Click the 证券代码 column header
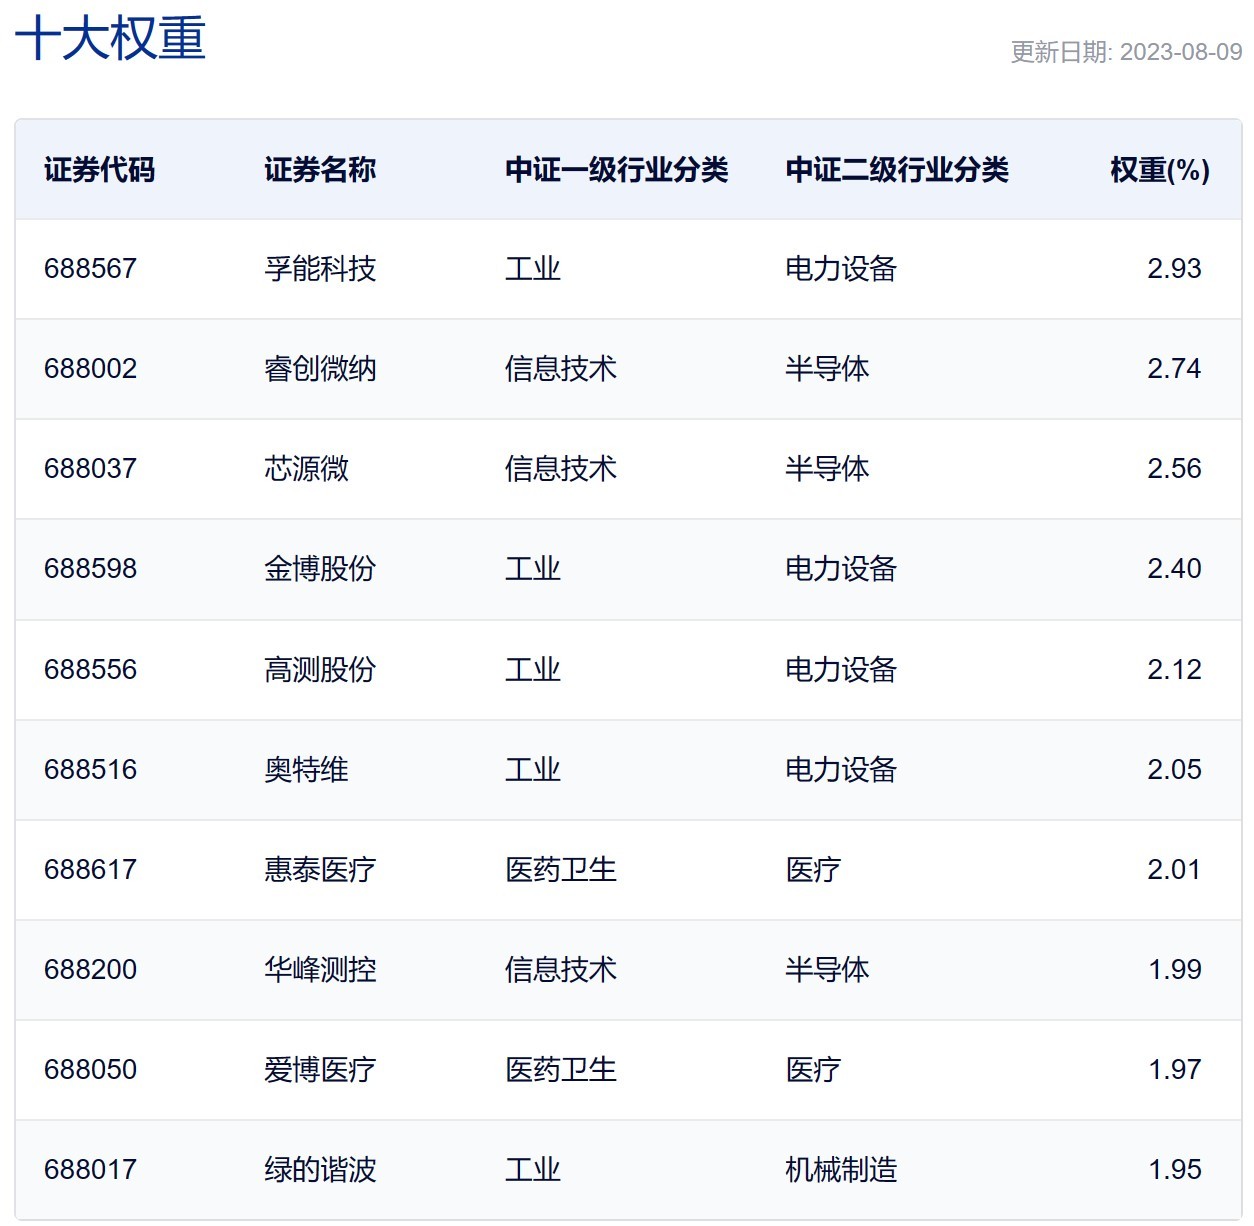The height and width of the screenshot is (1226, 1254). click(x=100, y=170)
